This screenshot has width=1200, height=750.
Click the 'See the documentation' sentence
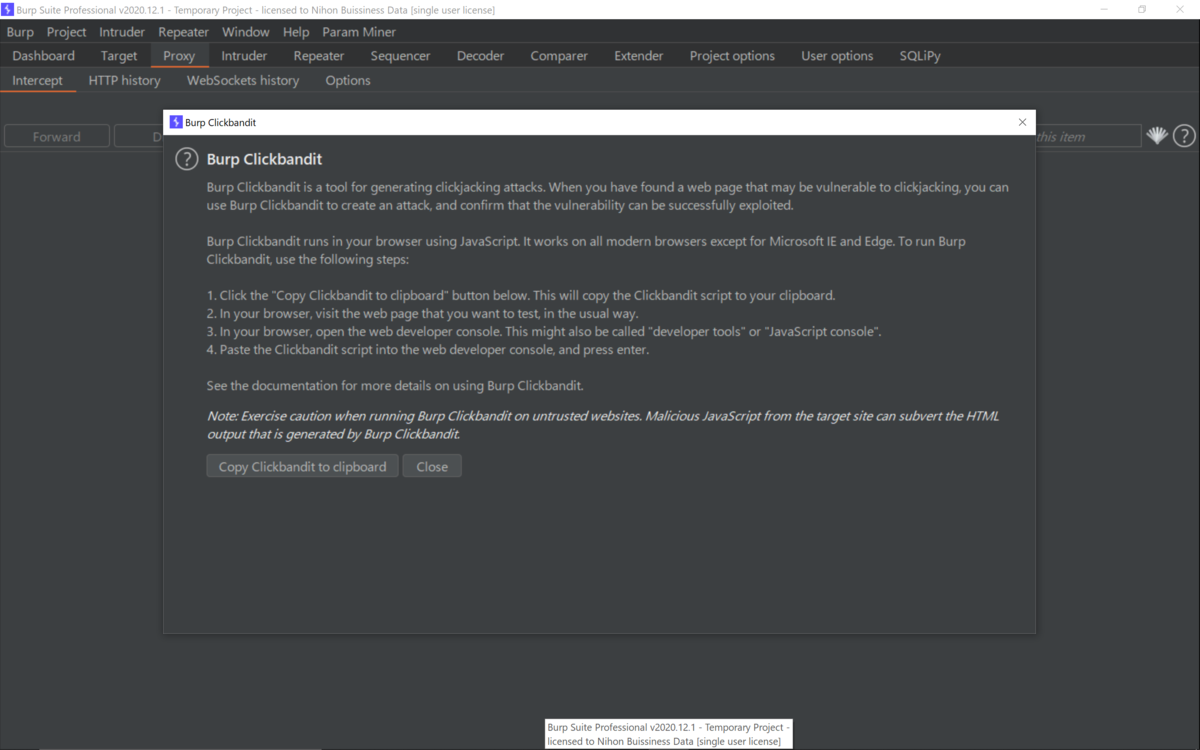pos(395,386)
